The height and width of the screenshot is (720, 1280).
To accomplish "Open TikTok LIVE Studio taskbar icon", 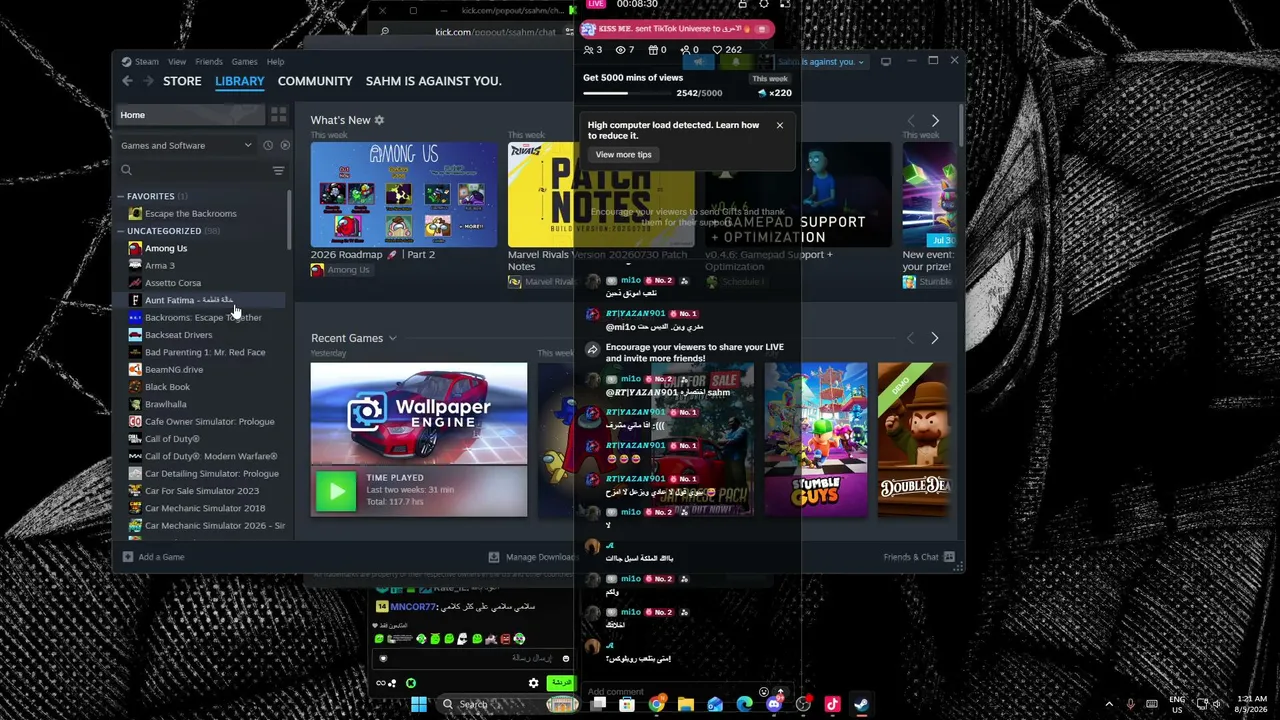I will pyautogui.click(x=832, y=704).
